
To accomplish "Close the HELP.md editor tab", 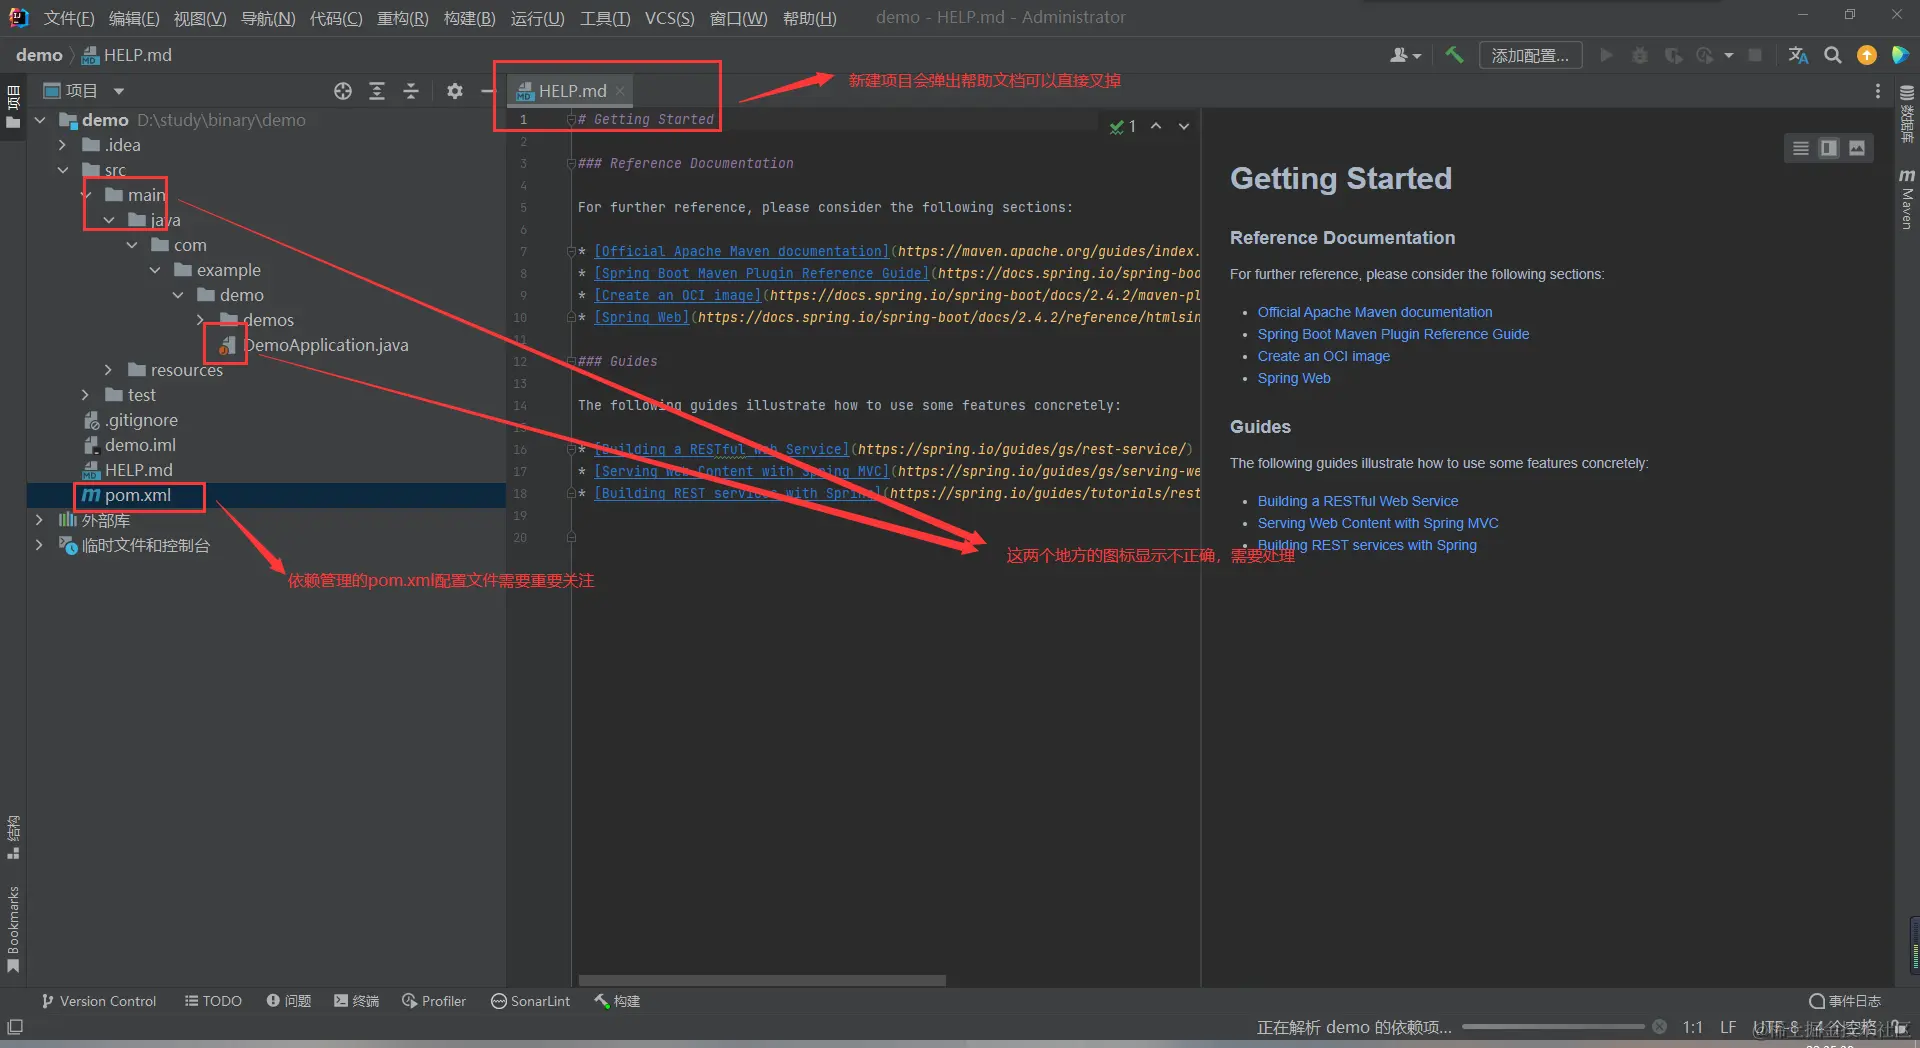I will pos(620,91).
